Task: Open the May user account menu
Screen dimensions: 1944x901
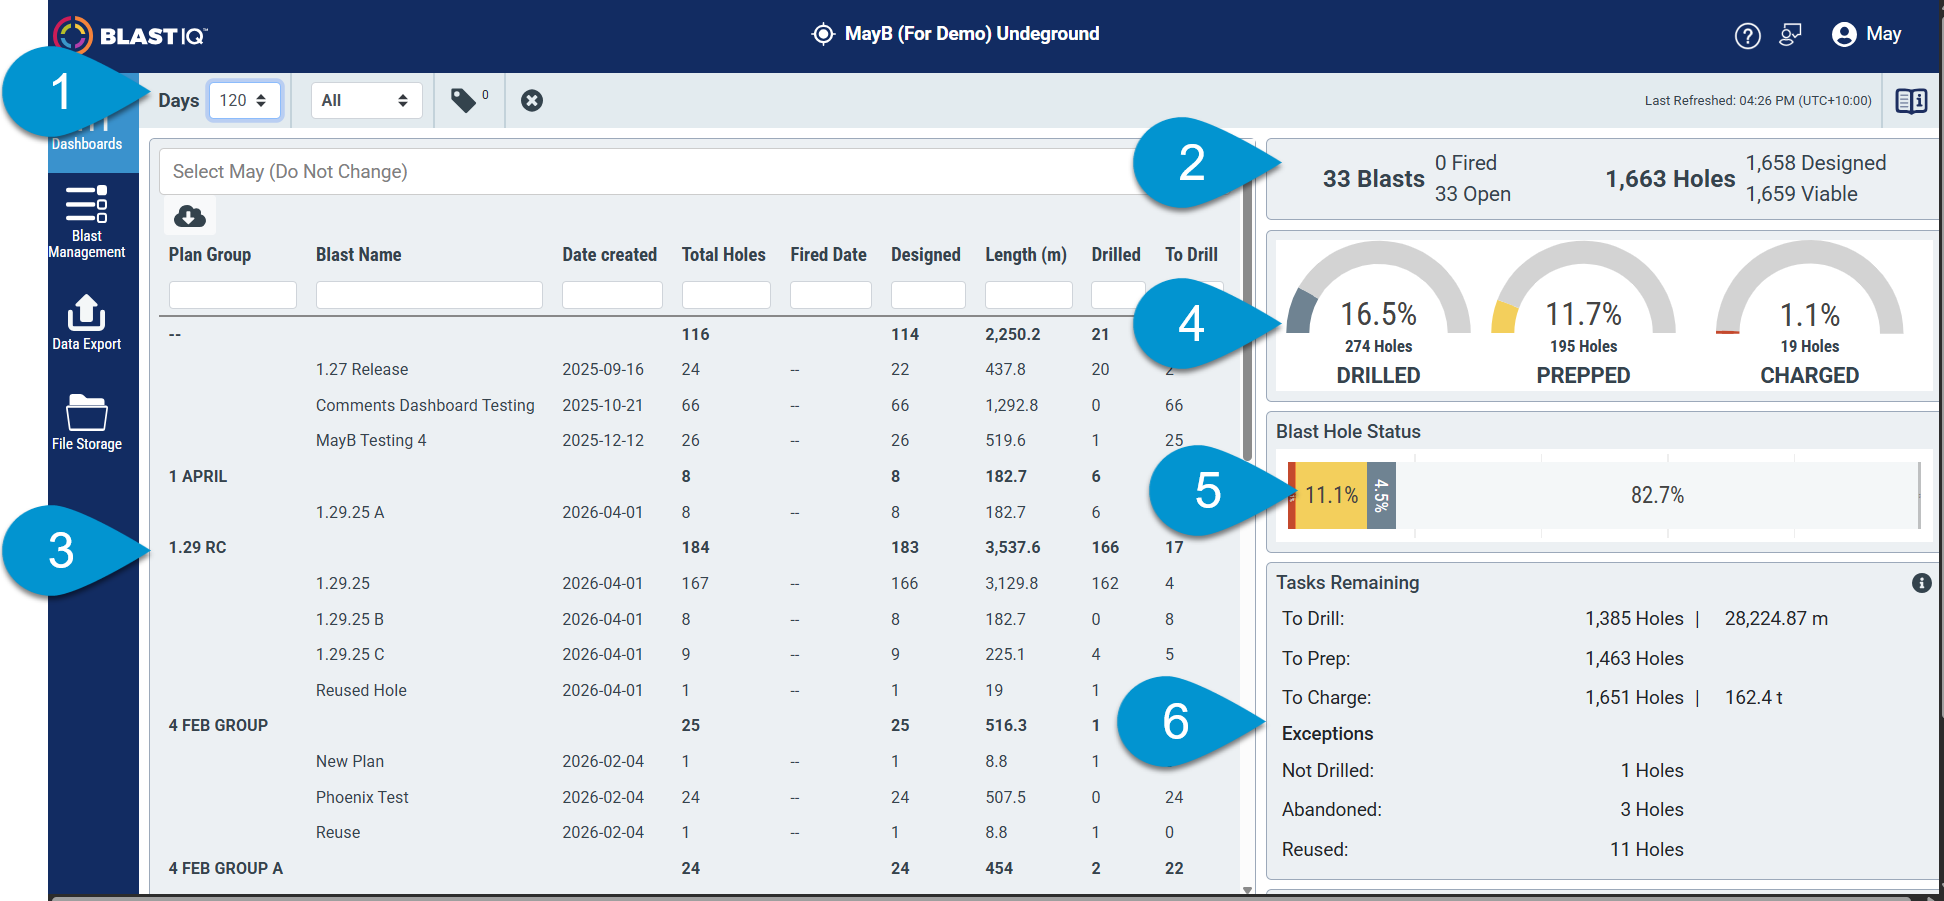Action: pyautogui.click(x=1867, y=35)
